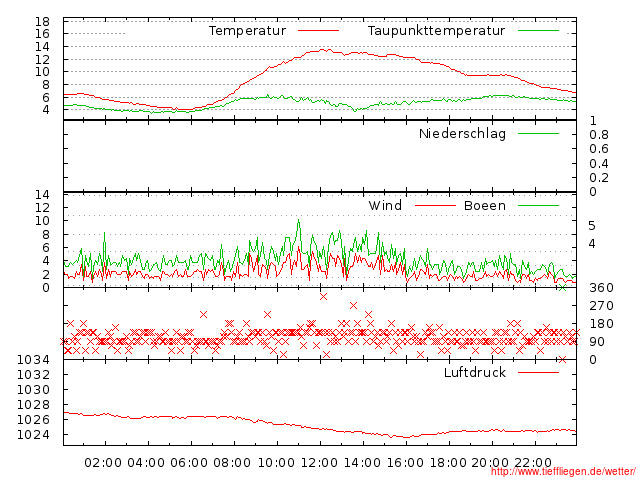Click the 0.2 precipitation axis label
Screen dimensions: 640x480
599,178
